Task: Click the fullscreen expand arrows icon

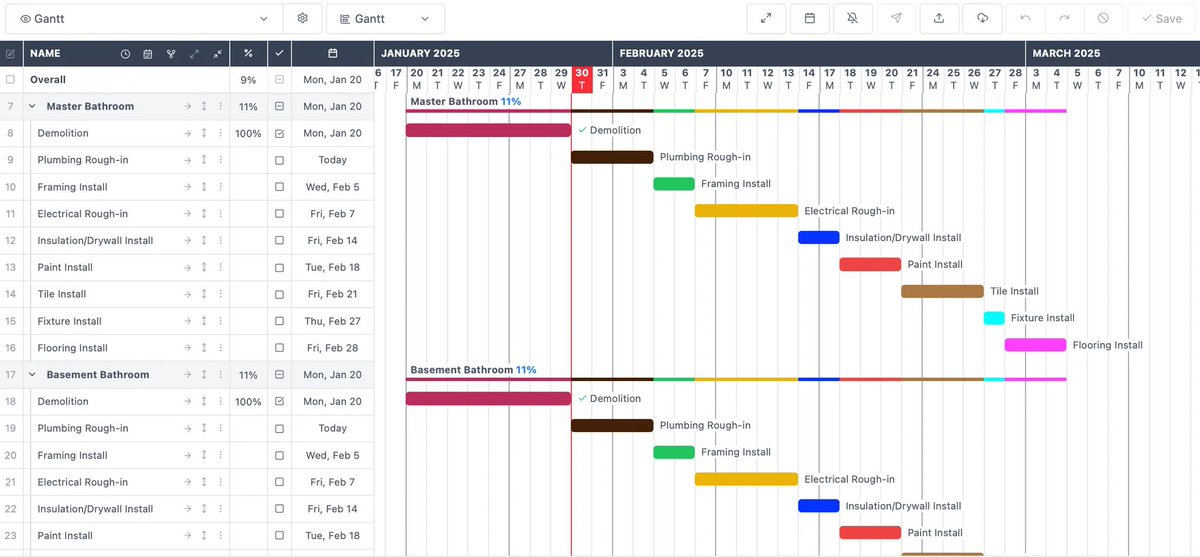Action: click(x=767, y=18)
